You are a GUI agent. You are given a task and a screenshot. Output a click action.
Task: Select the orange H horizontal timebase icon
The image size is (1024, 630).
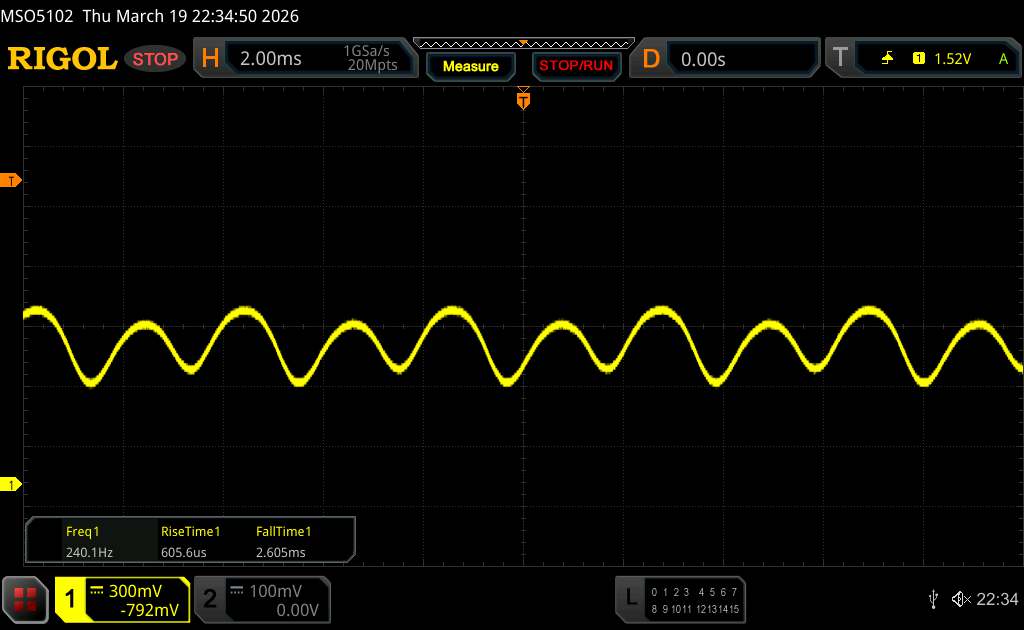coord(210,59)
